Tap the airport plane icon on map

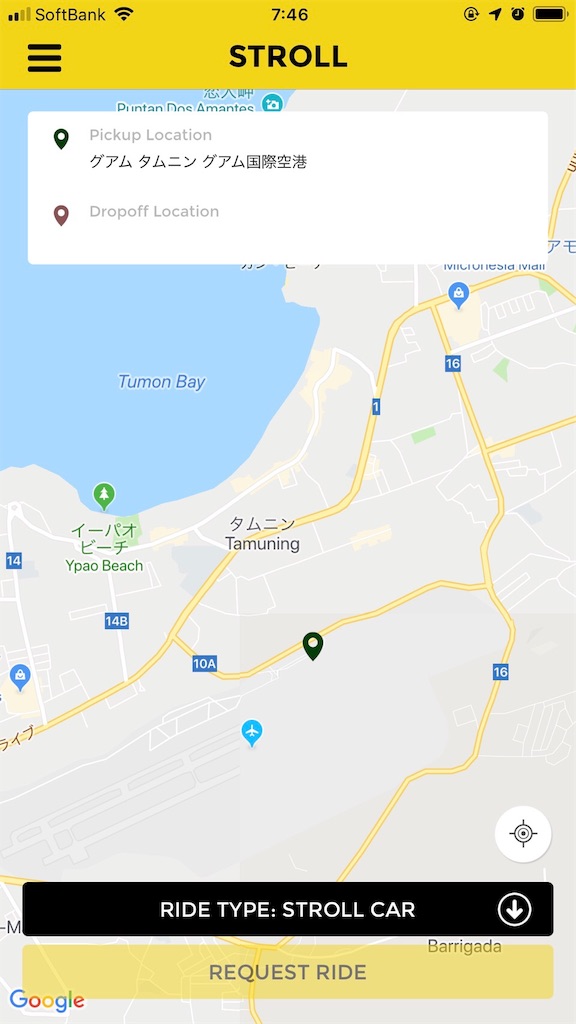tap(251, 732)
